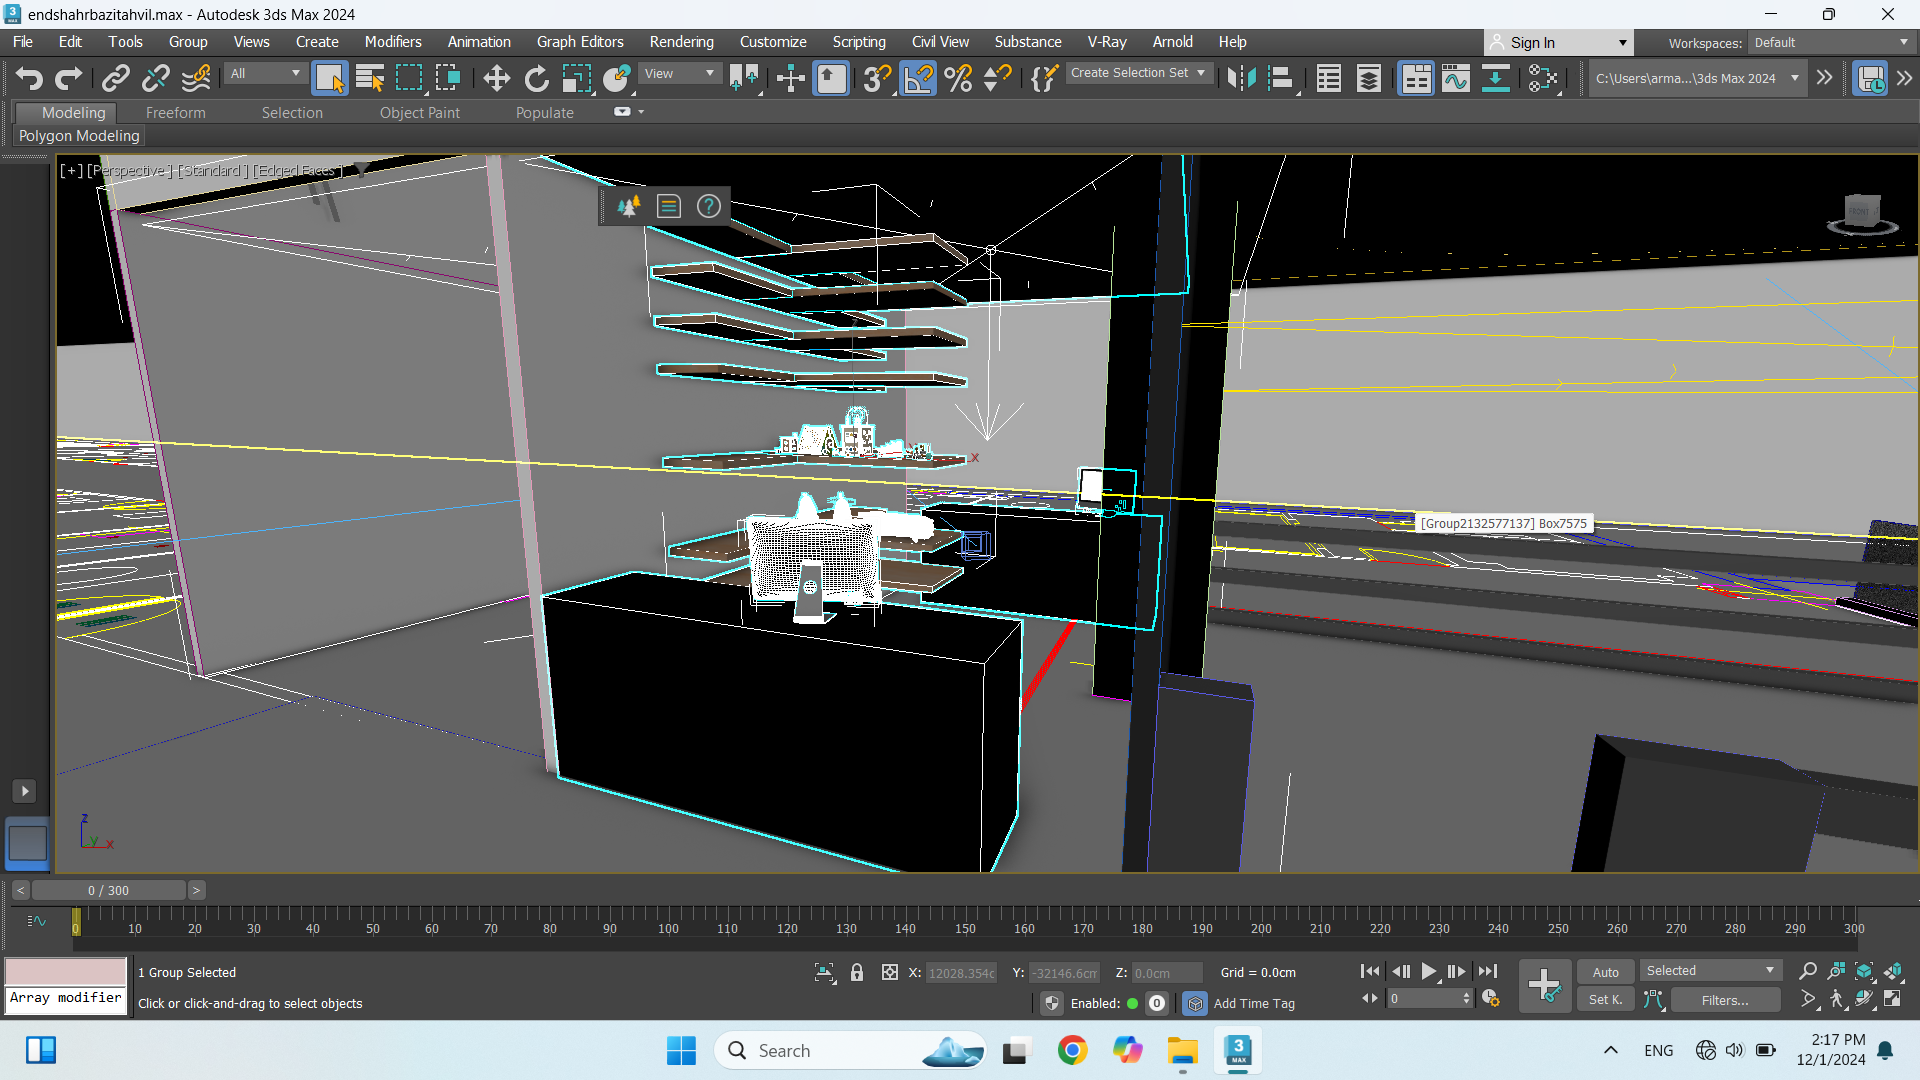The height and width of the screenshot is (1080, 1920).
Task: Select the Move tool
Action: coord(496,78)
